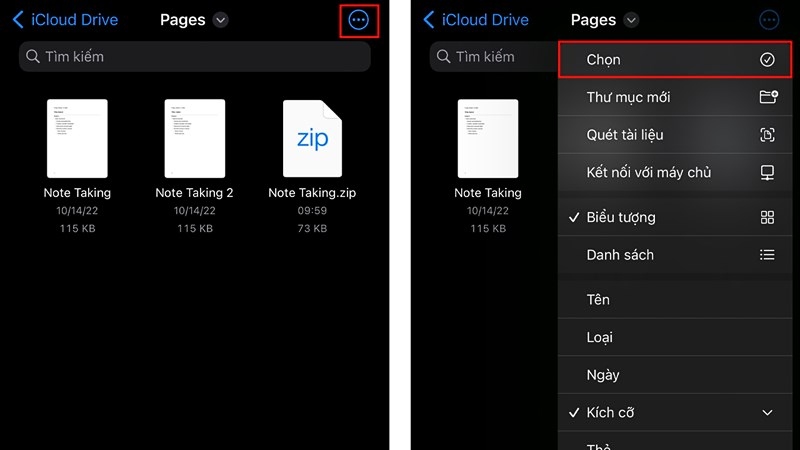
Task: Open the Note Taking document in left screen
Action: 77,138
